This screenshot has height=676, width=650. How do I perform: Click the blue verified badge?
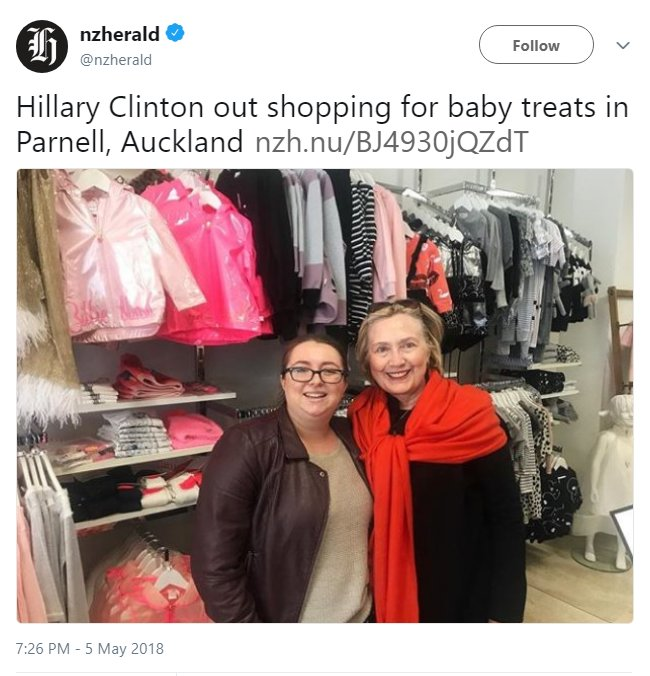coord(175,33)
